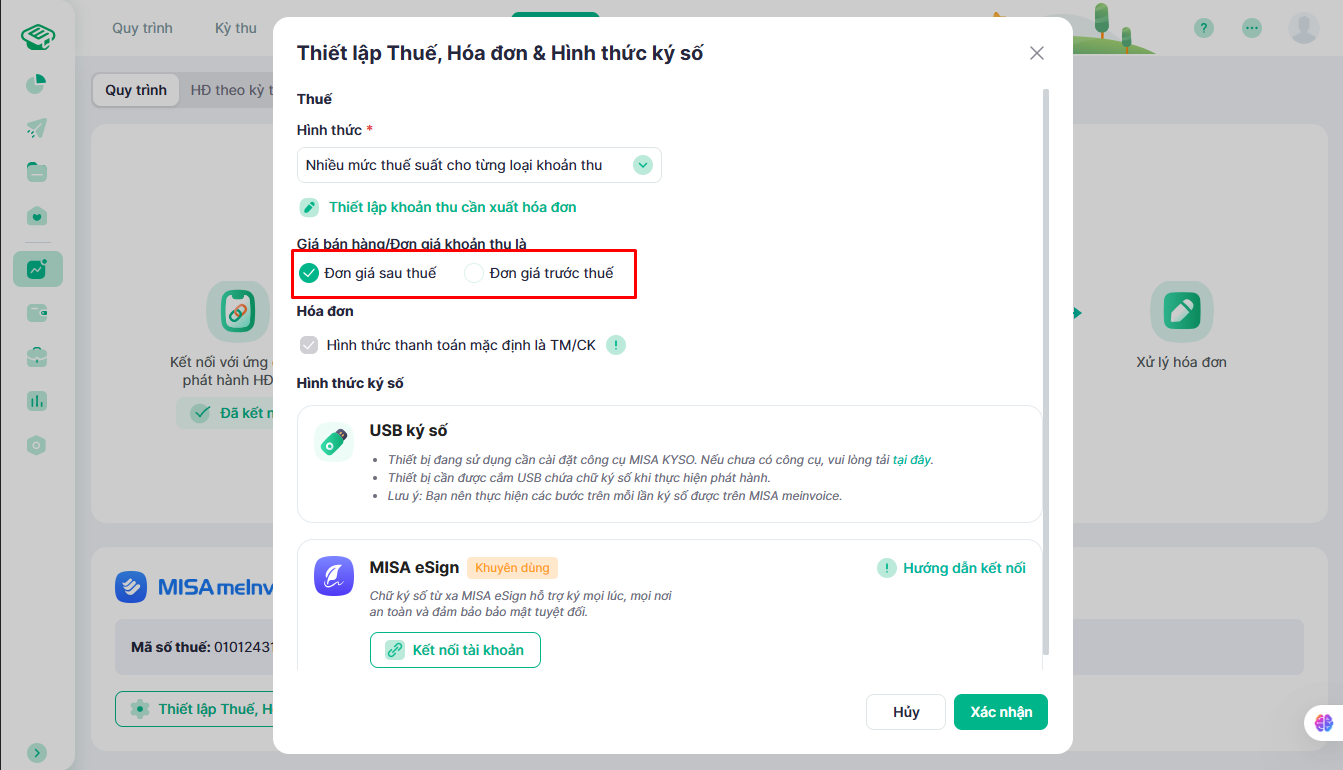The width and height of the screenshot is (1343, 770).
Task: Open the Thiết lập khoản thu cần xuất hóa đơn link
Action: tap(452, 207)
